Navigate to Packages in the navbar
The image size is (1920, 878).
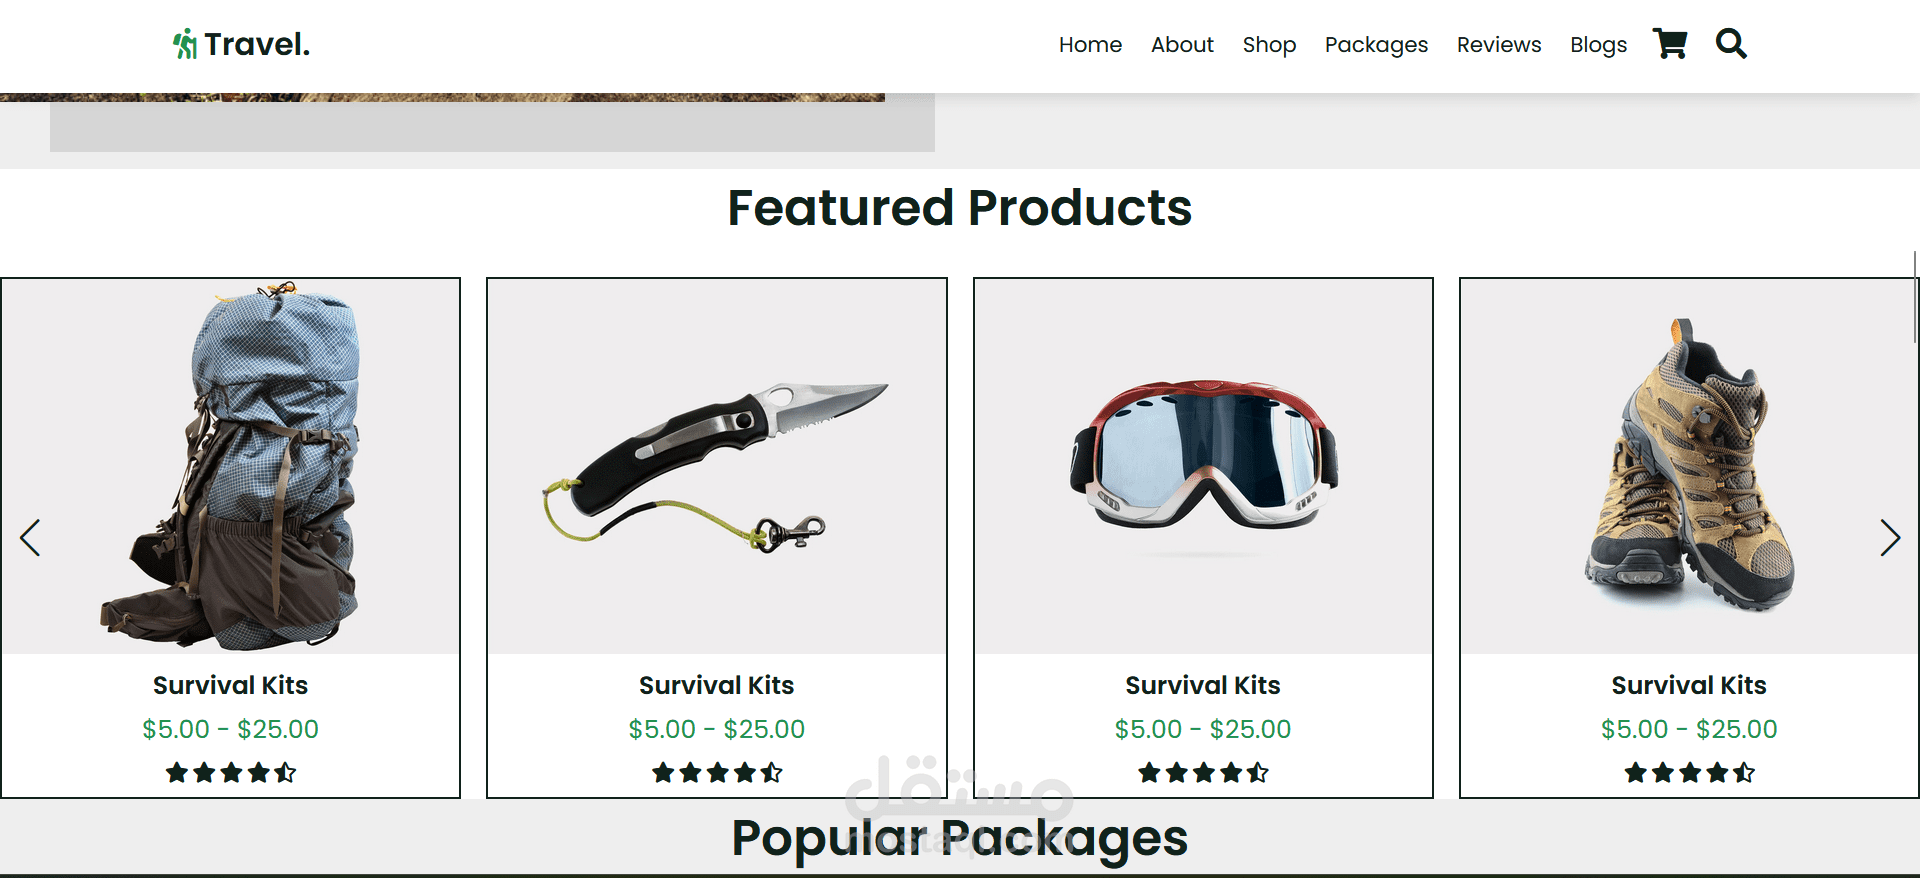coord(1376,45)
